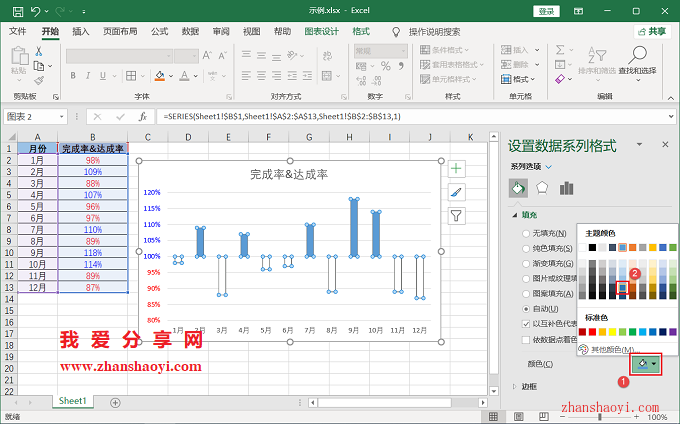The image size is (680, 424).
Task: Pick the highlighted blue darker theme color swatch
Action: (623, 288)
